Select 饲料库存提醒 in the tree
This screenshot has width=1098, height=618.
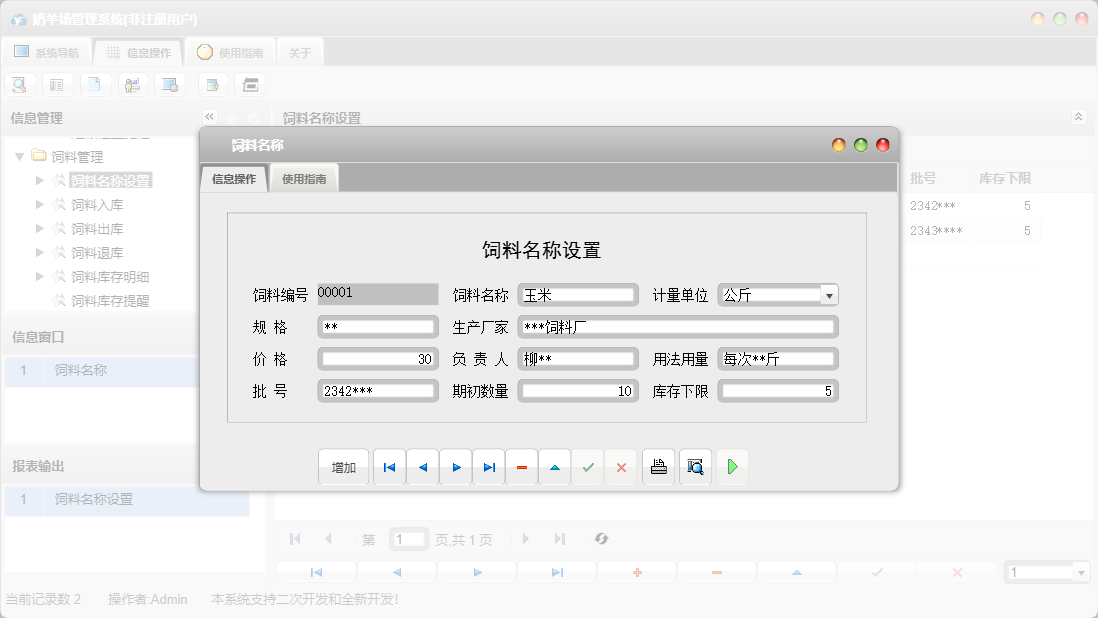point(110,301)
